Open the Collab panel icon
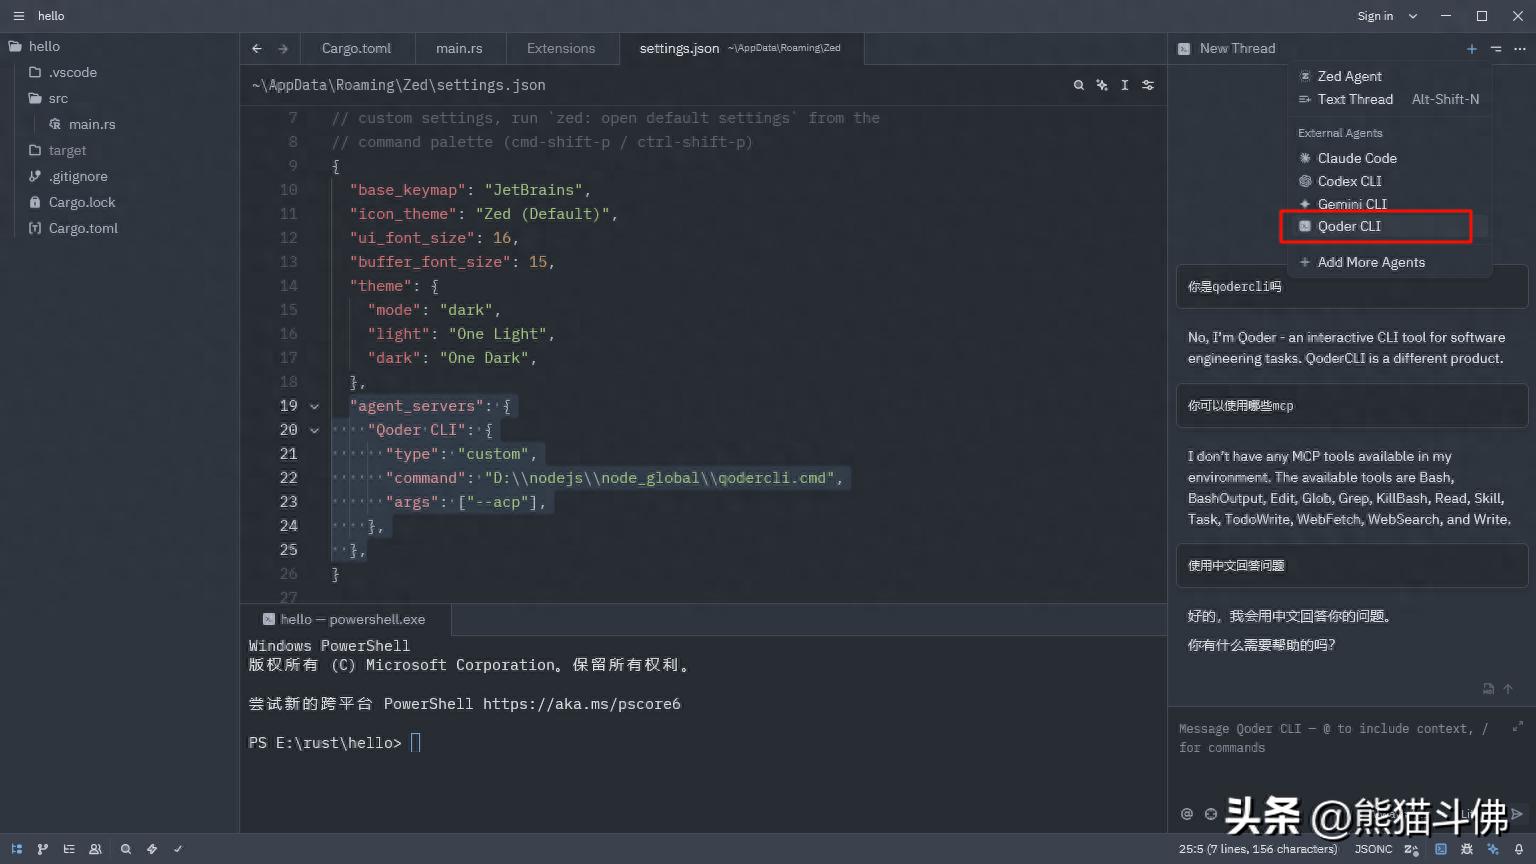The width and height of the screenshot is (1536, 864). pyautogui.click(x=96, y=849)
